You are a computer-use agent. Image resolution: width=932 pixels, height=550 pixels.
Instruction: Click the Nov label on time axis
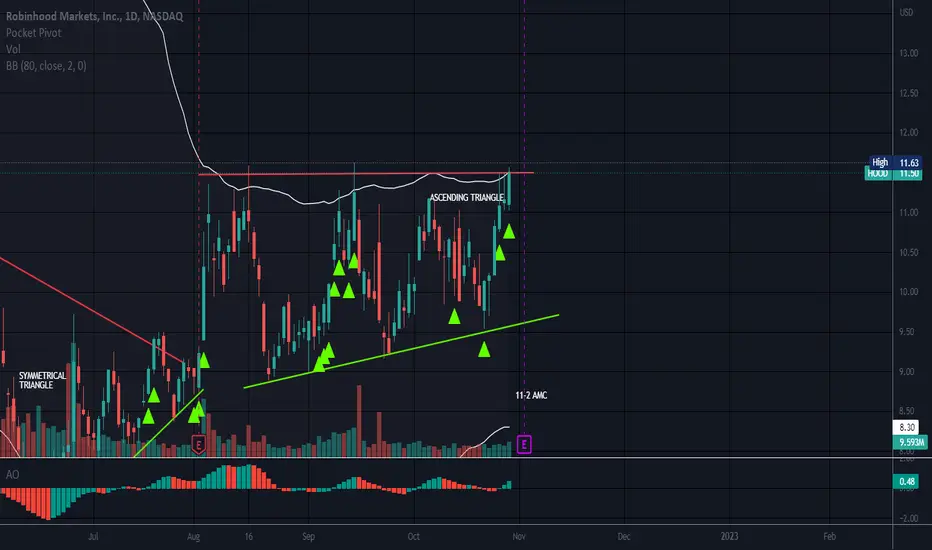coord(519,536)
